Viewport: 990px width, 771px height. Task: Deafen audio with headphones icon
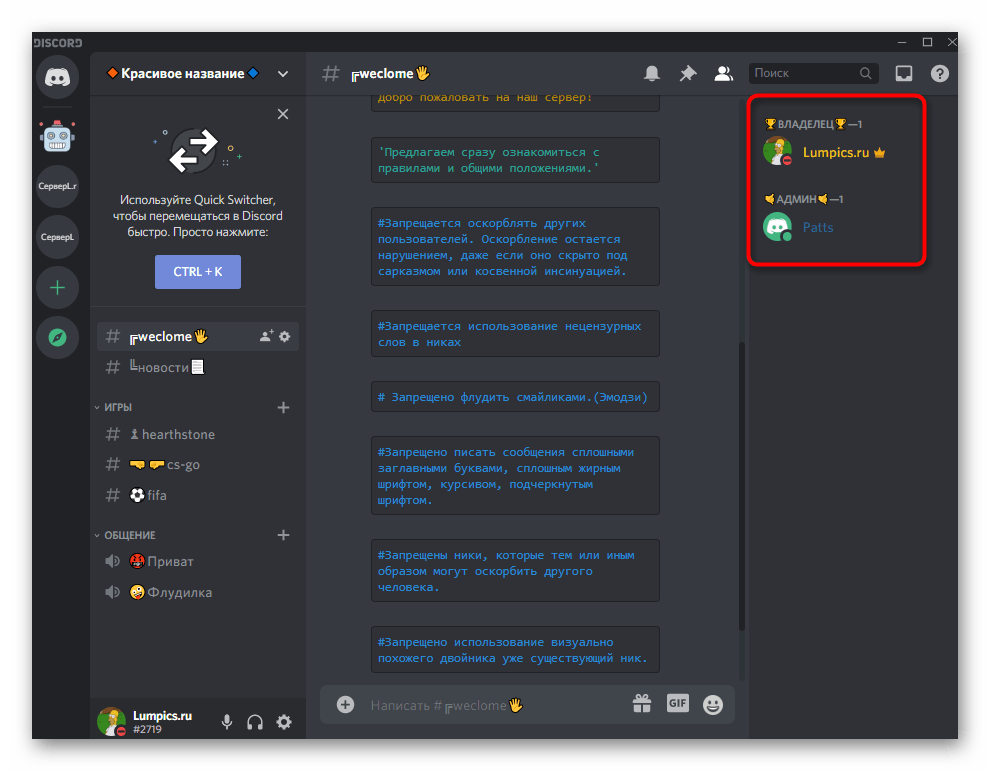(255, 722)
